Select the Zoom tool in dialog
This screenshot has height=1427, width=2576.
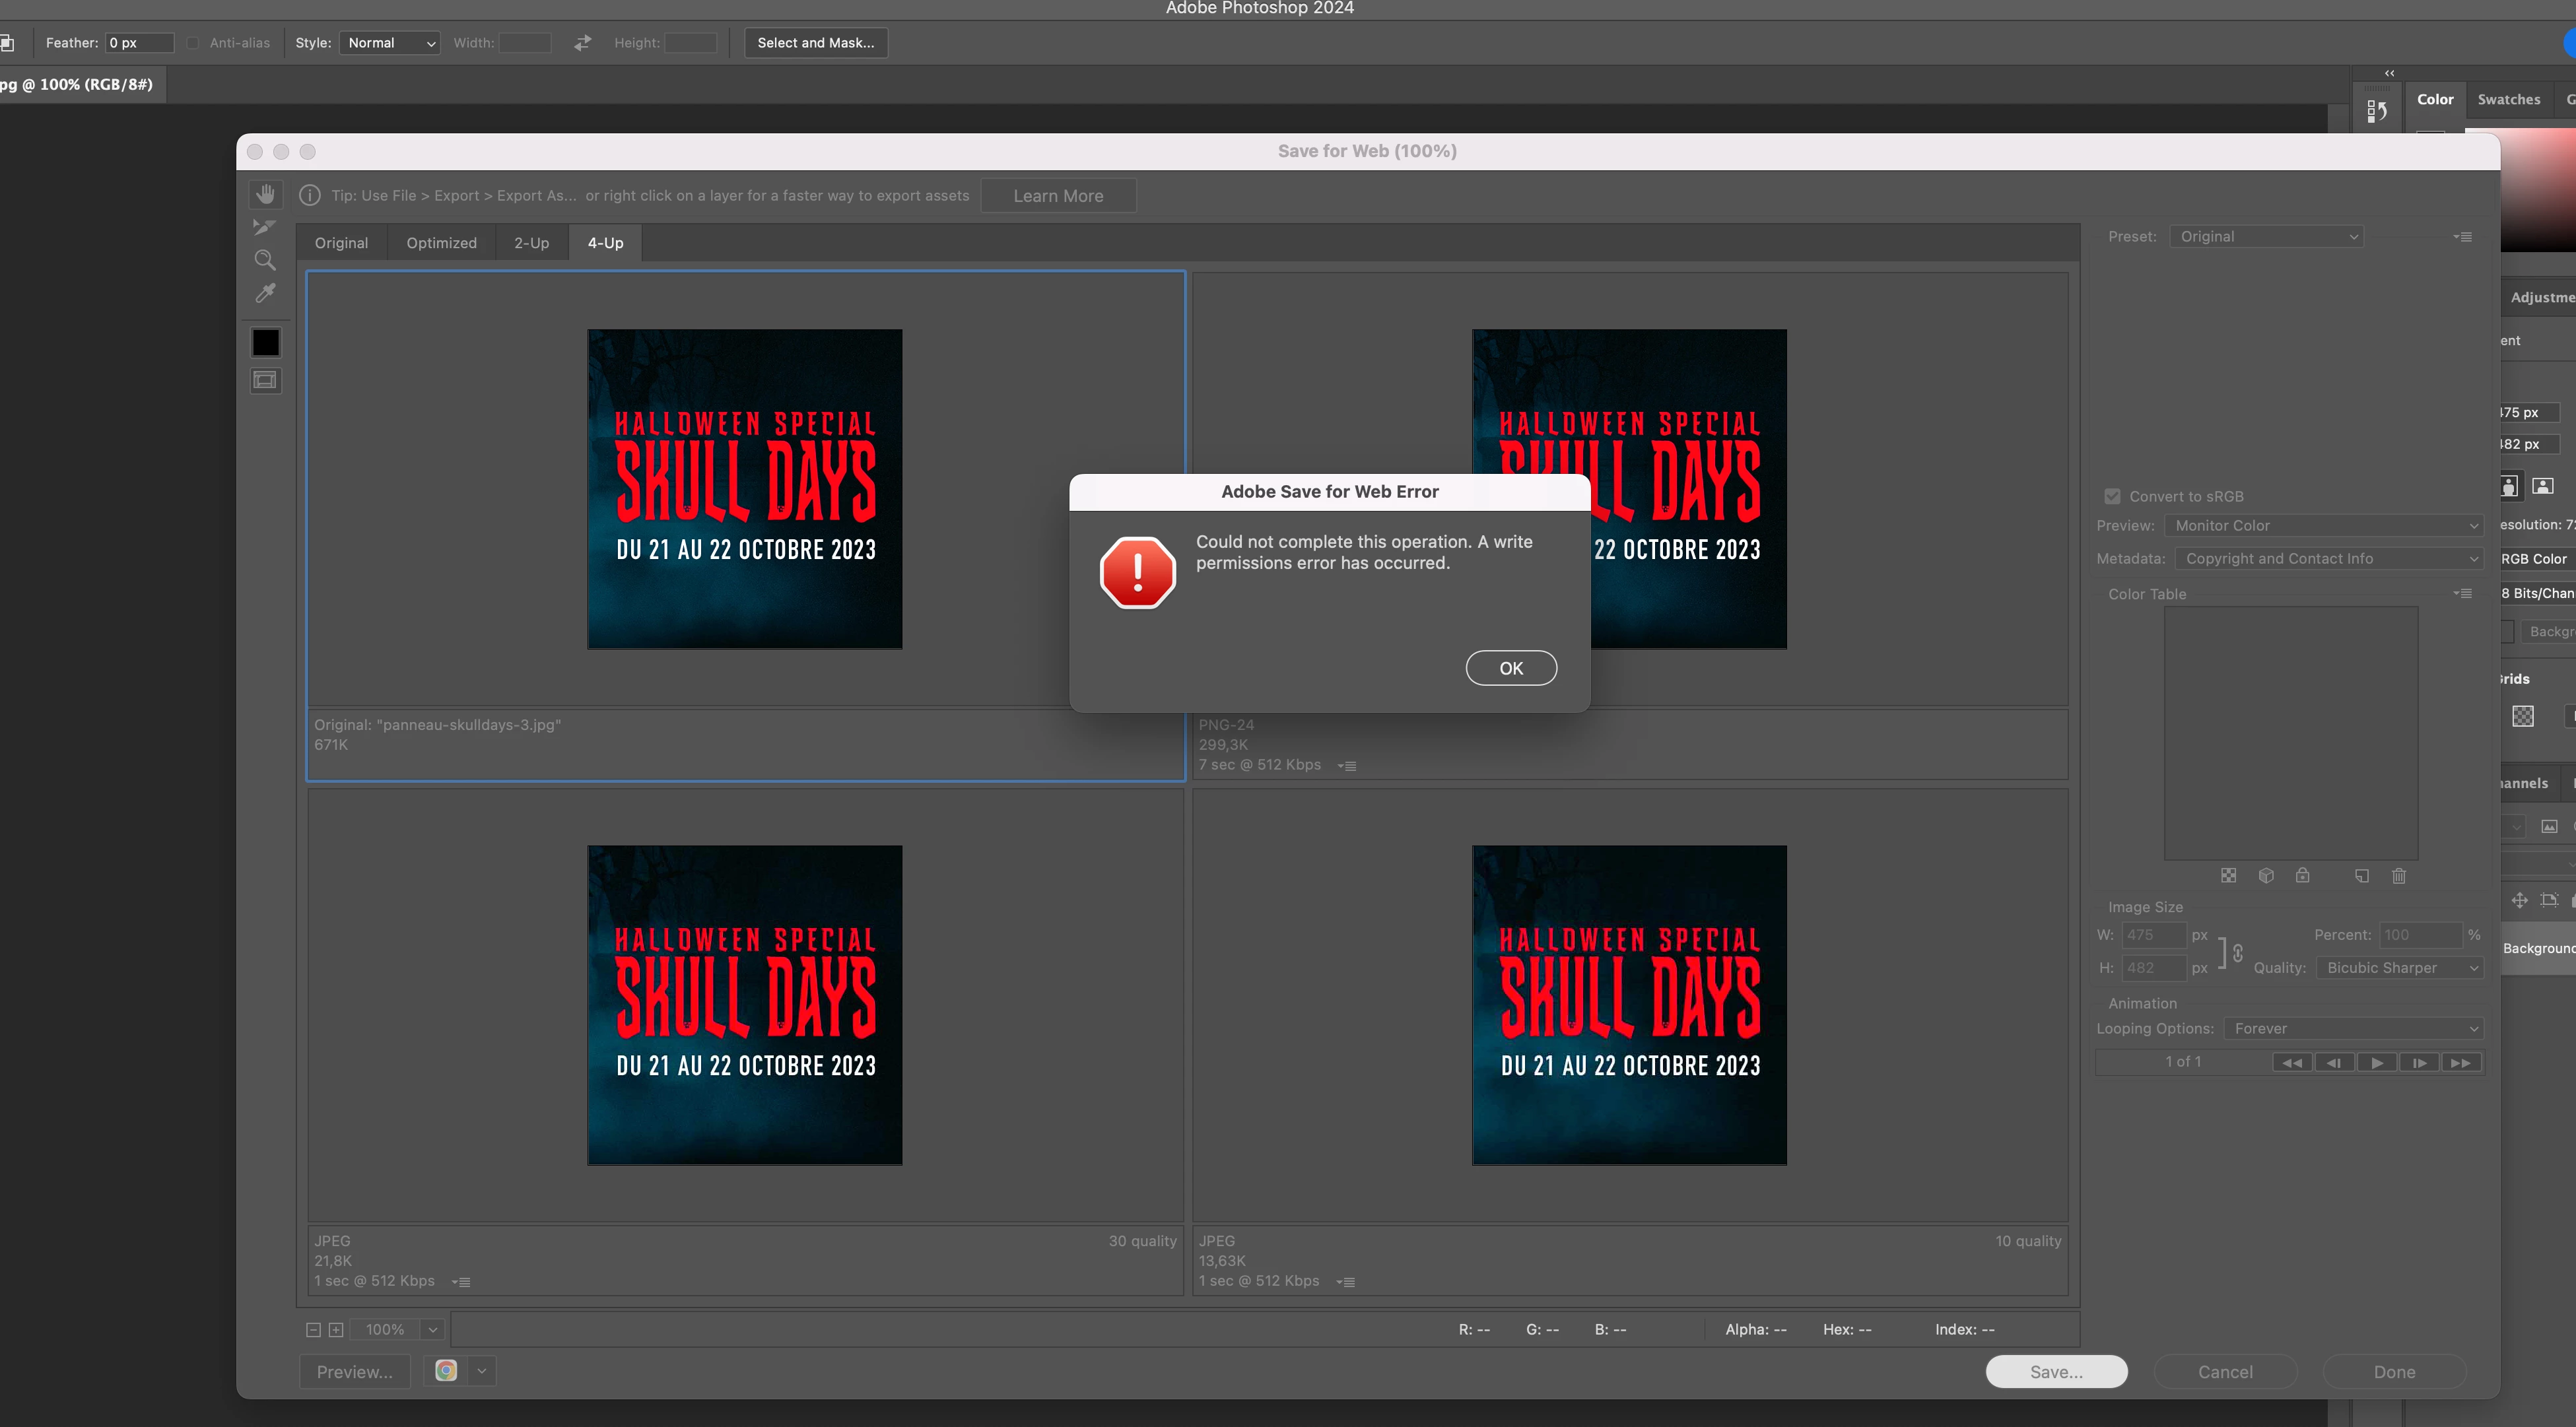point(265,260)
